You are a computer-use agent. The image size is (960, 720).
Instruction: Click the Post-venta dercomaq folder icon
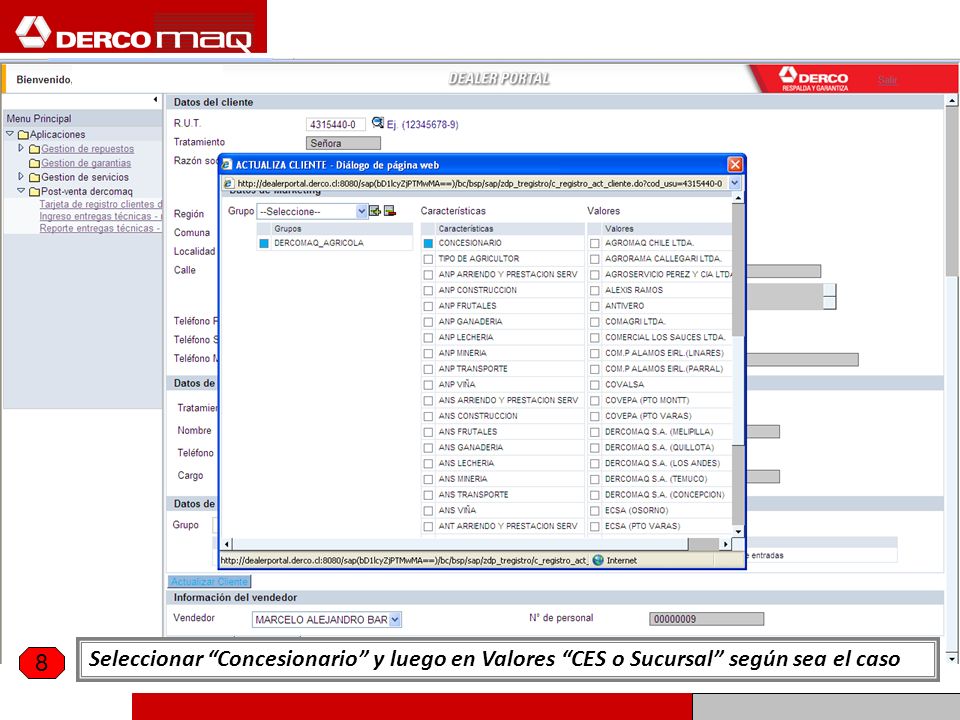click(34, 192)
